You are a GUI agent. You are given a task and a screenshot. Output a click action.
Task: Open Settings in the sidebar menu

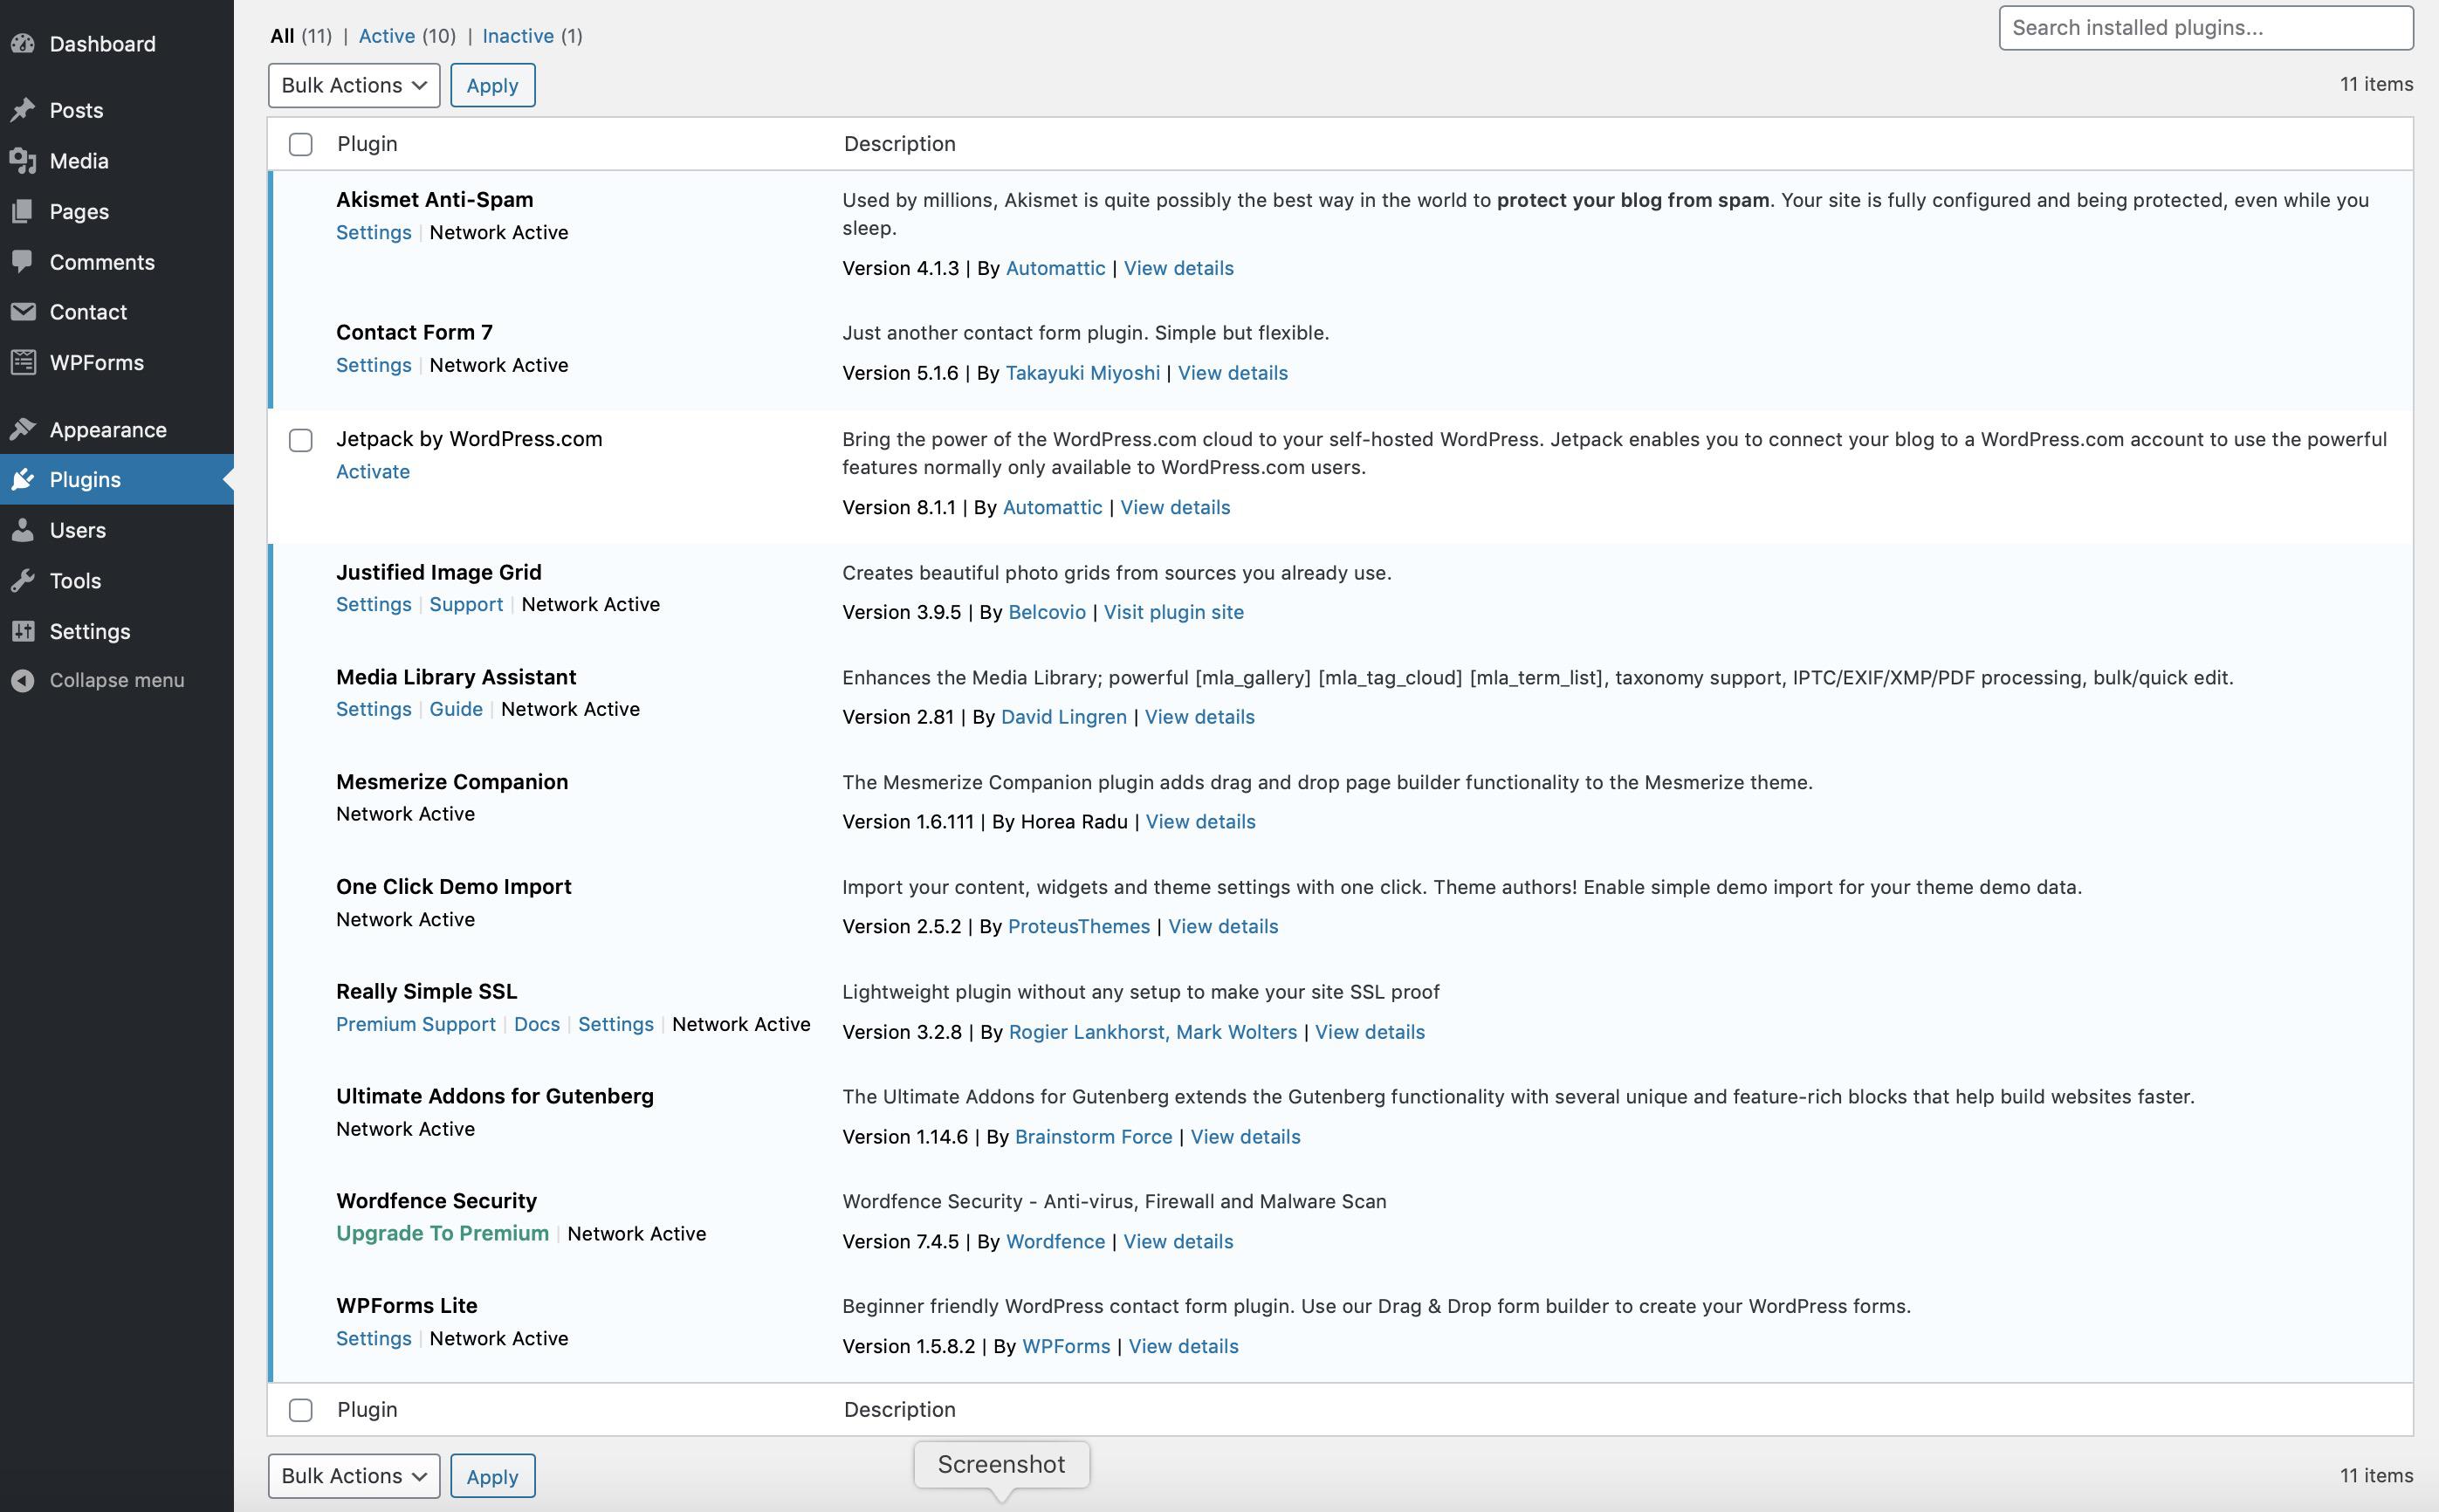click(90, 631)
